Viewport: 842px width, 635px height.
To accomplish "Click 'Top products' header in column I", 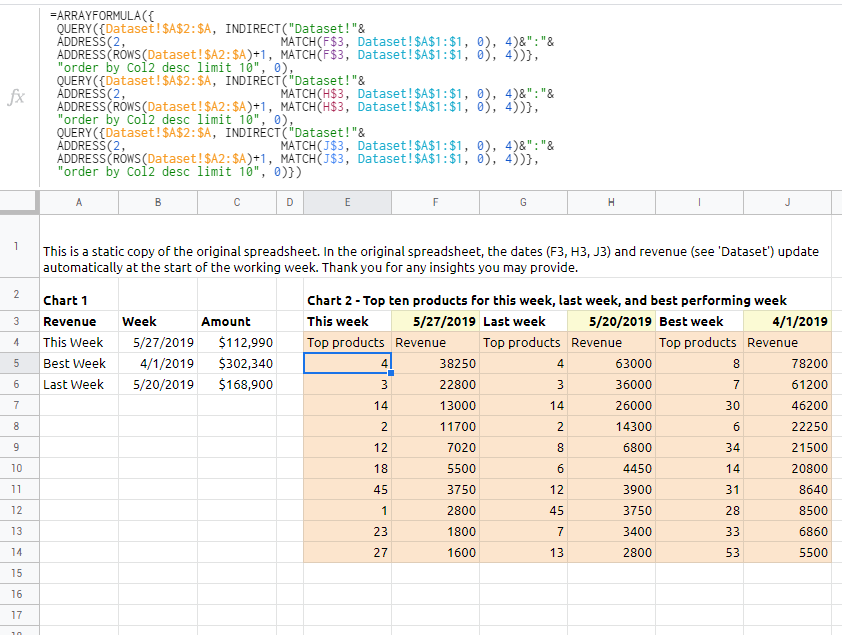I will pos(700,342).
